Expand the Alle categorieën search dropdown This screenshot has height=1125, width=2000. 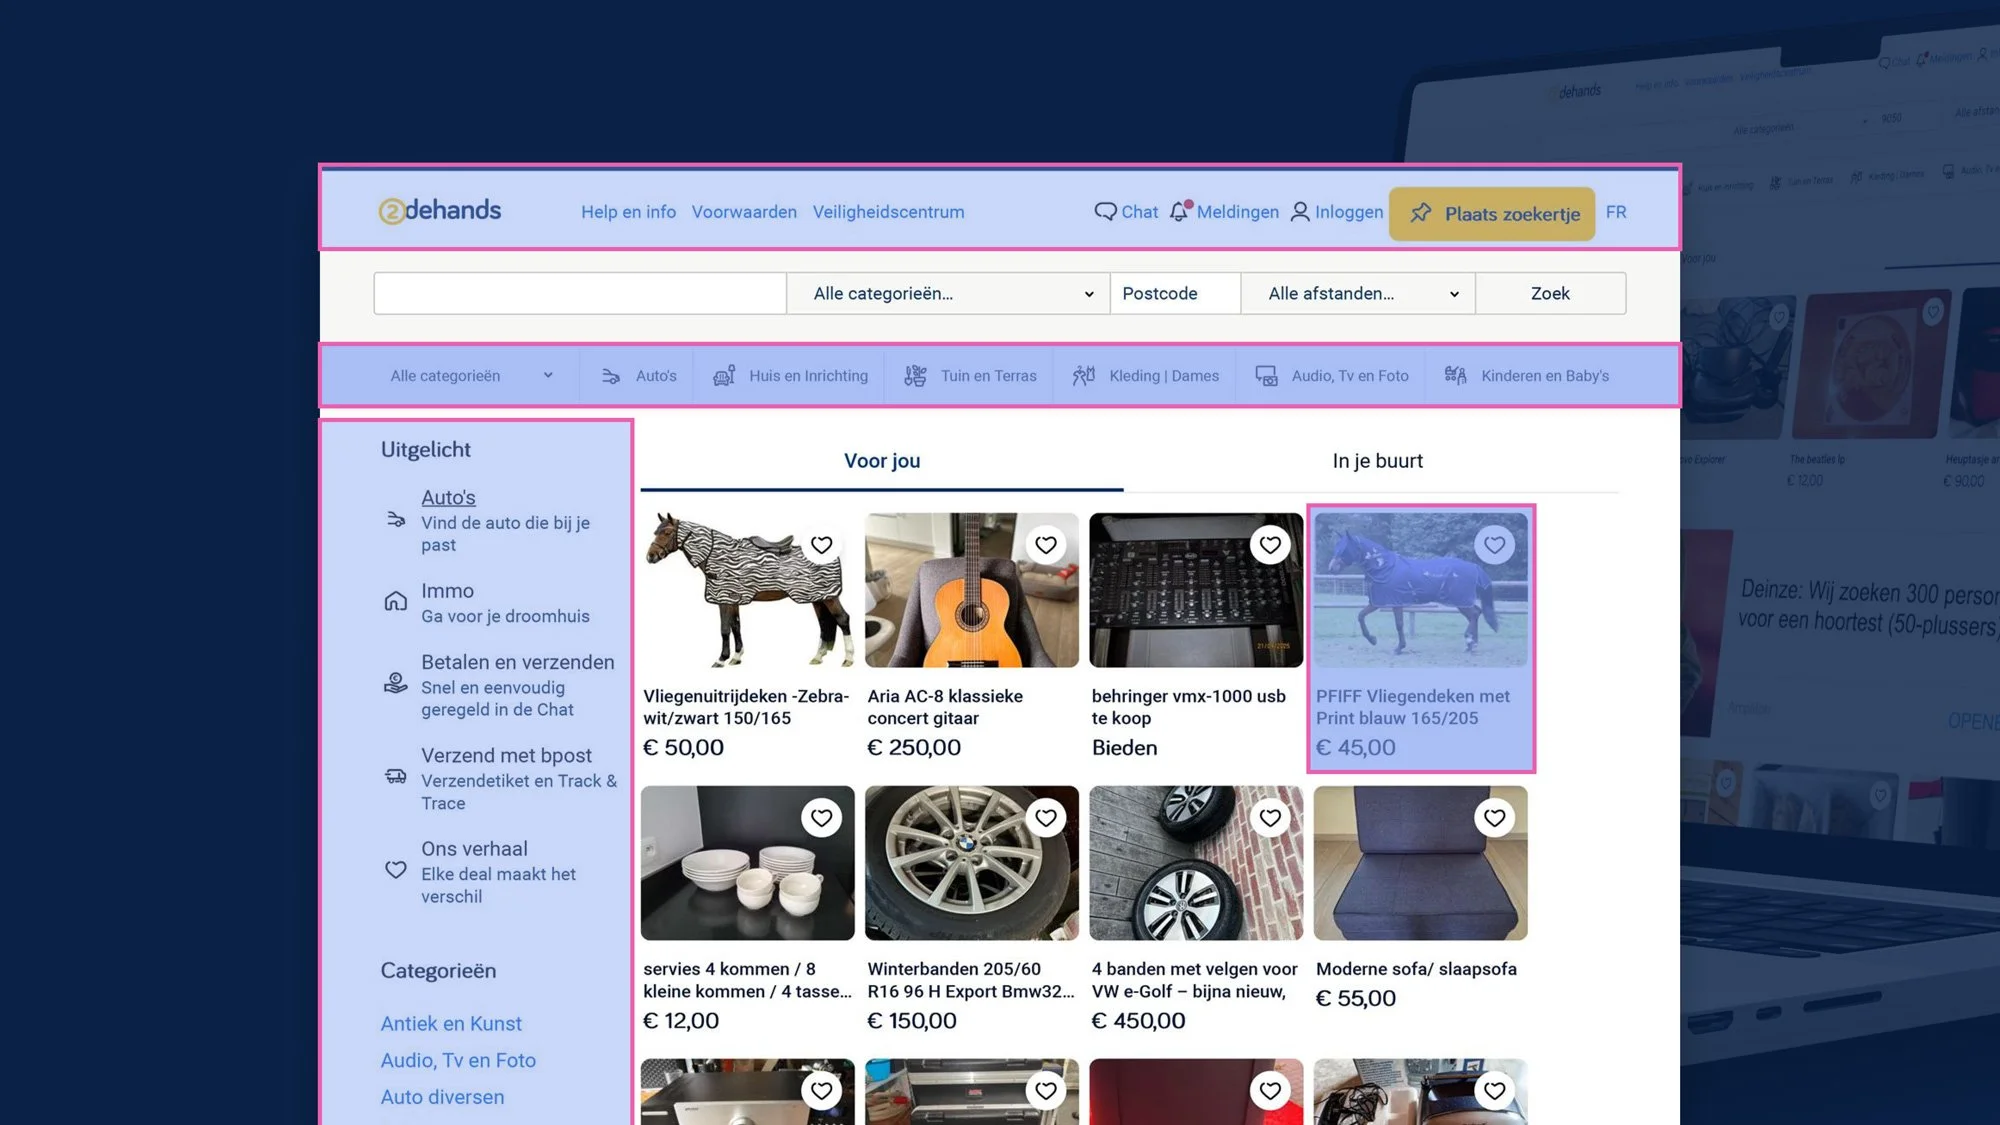click(948, 294)
